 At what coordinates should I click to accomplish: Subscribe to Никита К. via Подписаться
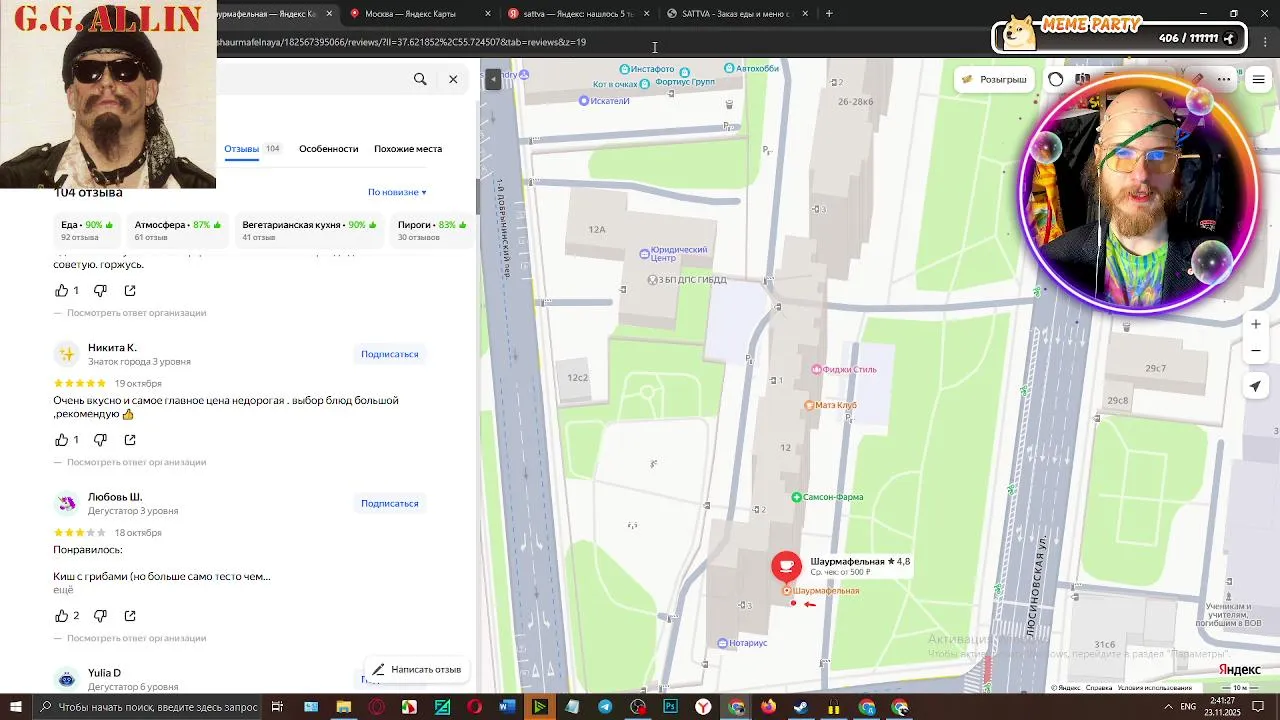pos(390,354)
